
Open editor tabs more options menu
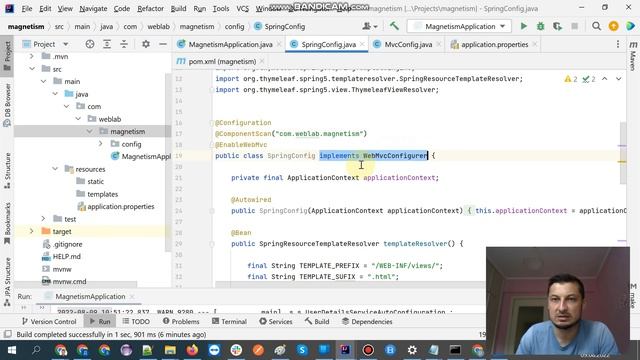click(x=618, y=44)
